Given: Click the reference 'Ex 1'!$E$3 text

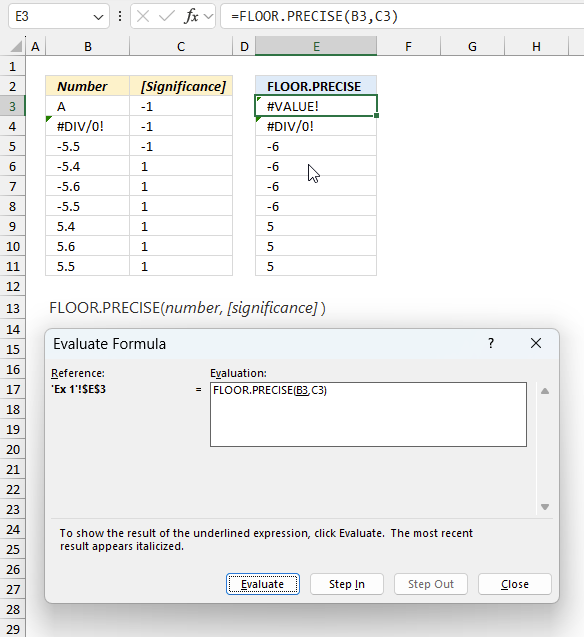Looking at the screenshot, I should [x=78, y=389].
